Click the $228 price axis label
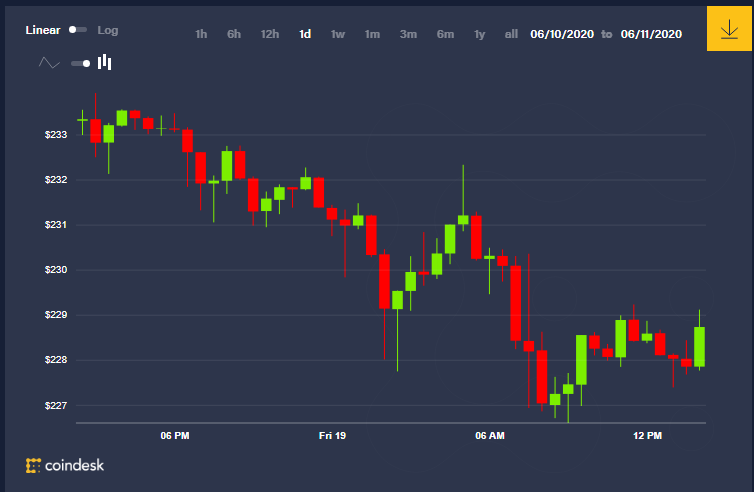The width and height of the screenshot is (754, 492). pyautogui.click(x=56, y=360)
